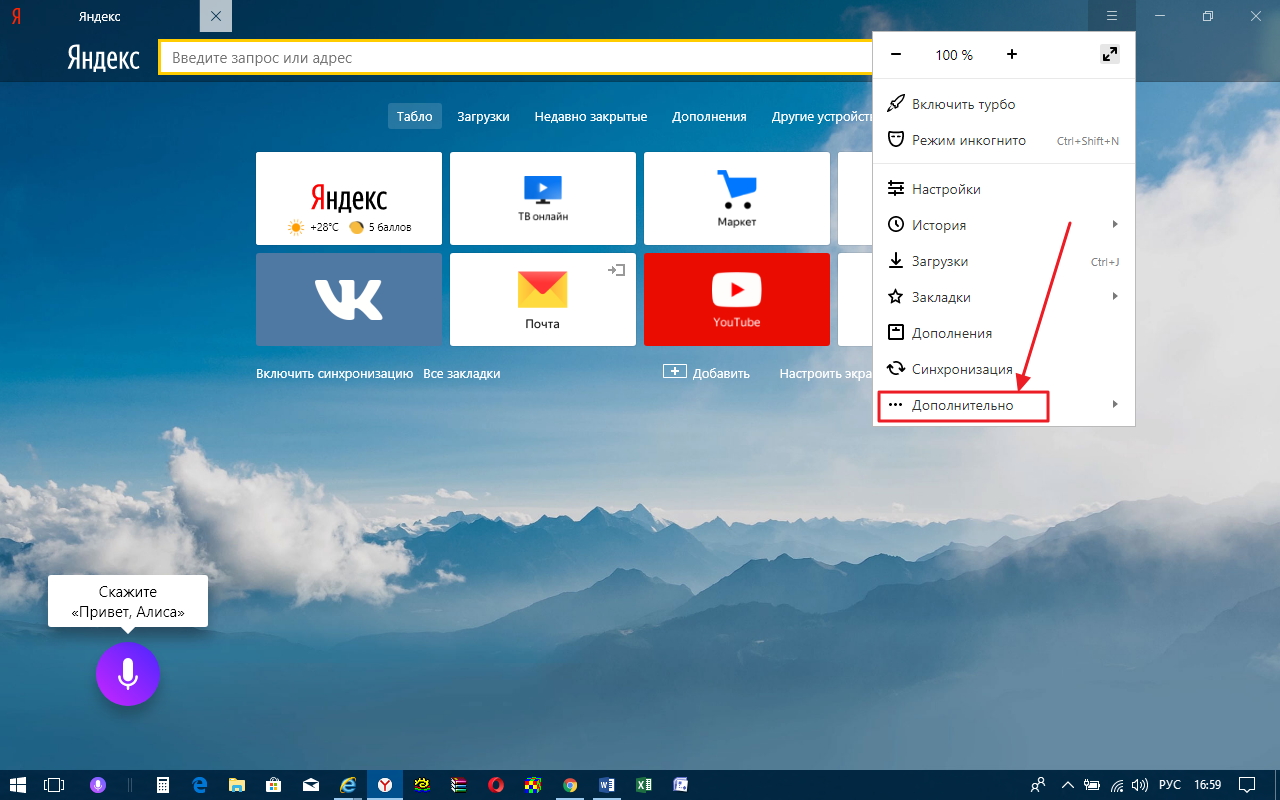Open 'Дополнения' in the dropdown menu

point(1004,333)
